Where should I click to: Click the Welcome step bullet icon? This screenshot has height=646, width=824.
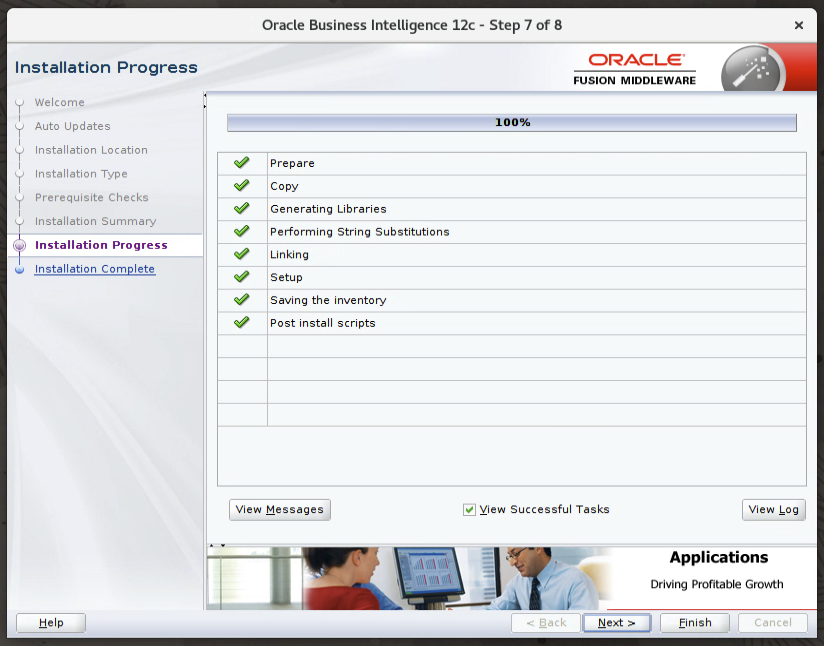19,102
